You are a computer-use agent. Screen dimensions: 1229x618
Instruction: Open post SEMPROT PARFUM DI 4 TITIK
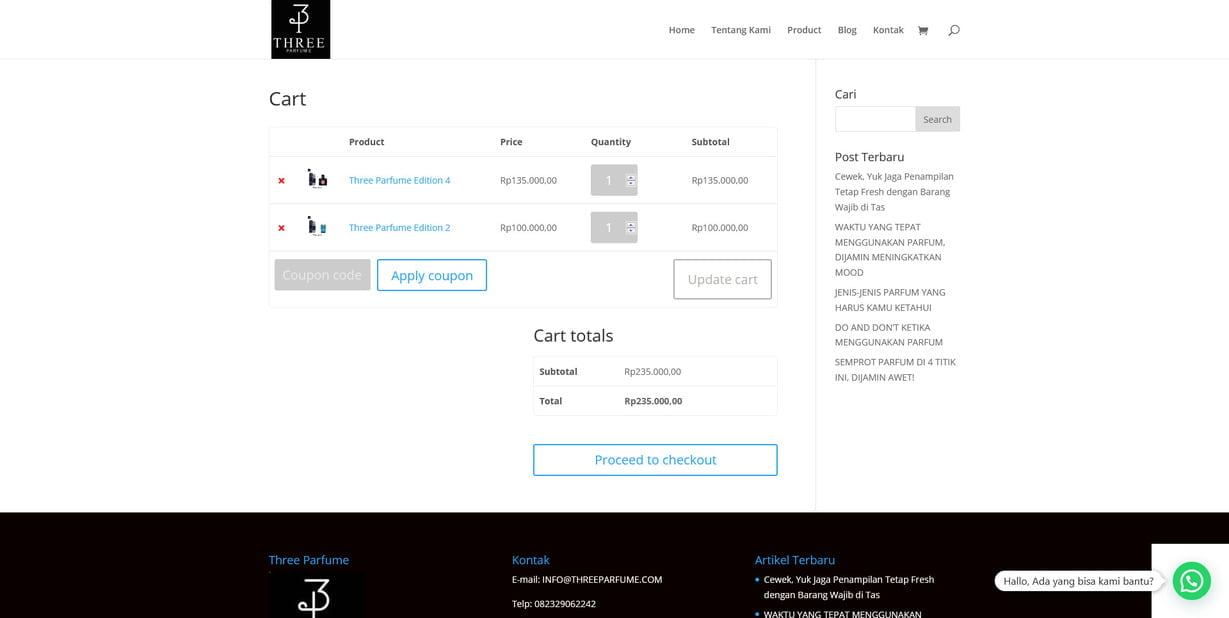[x=895, y=369]
